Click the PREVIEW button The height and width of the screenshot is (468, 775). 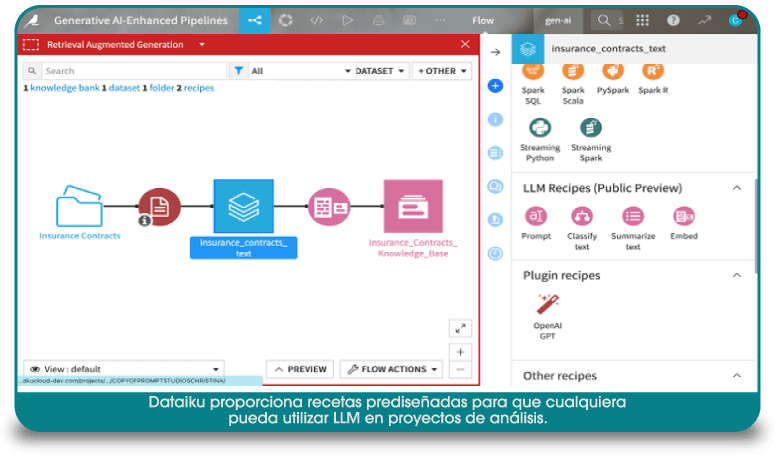pos(300,369)
